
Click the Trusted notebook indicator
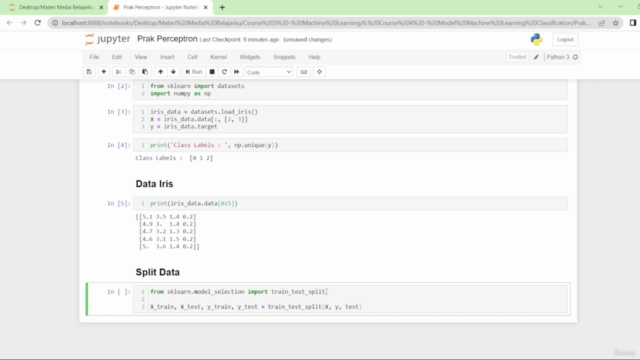tap(517, 57)
